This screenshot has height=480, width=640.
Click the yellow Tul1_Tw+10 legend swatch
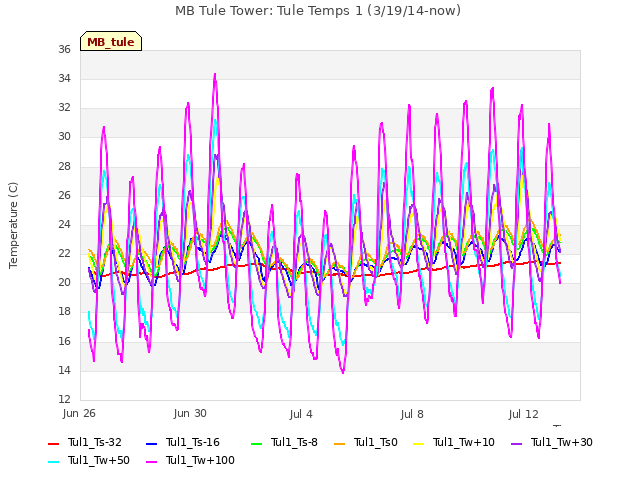(x=419, y=444)
